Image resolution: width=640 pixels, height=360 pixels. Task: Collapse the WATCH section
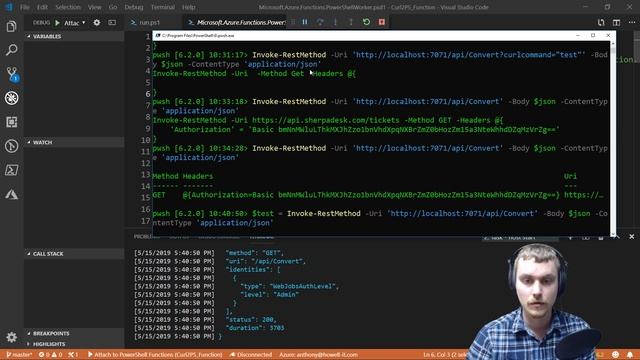[x=74, y=142]
